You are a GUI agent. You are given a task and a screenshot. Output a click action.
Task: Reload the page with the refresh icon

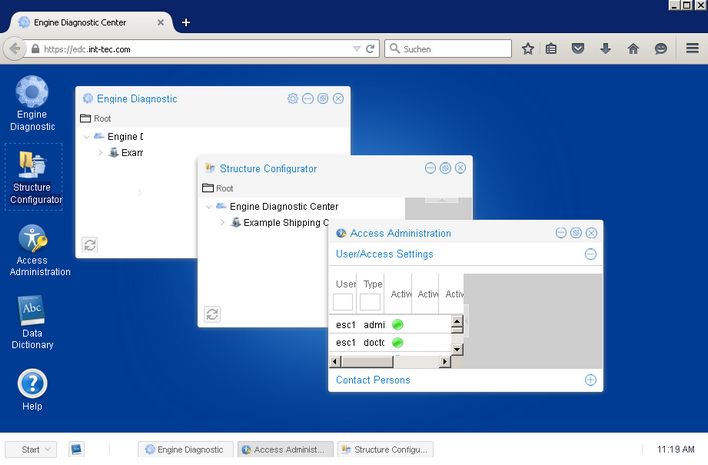point(370,49)
